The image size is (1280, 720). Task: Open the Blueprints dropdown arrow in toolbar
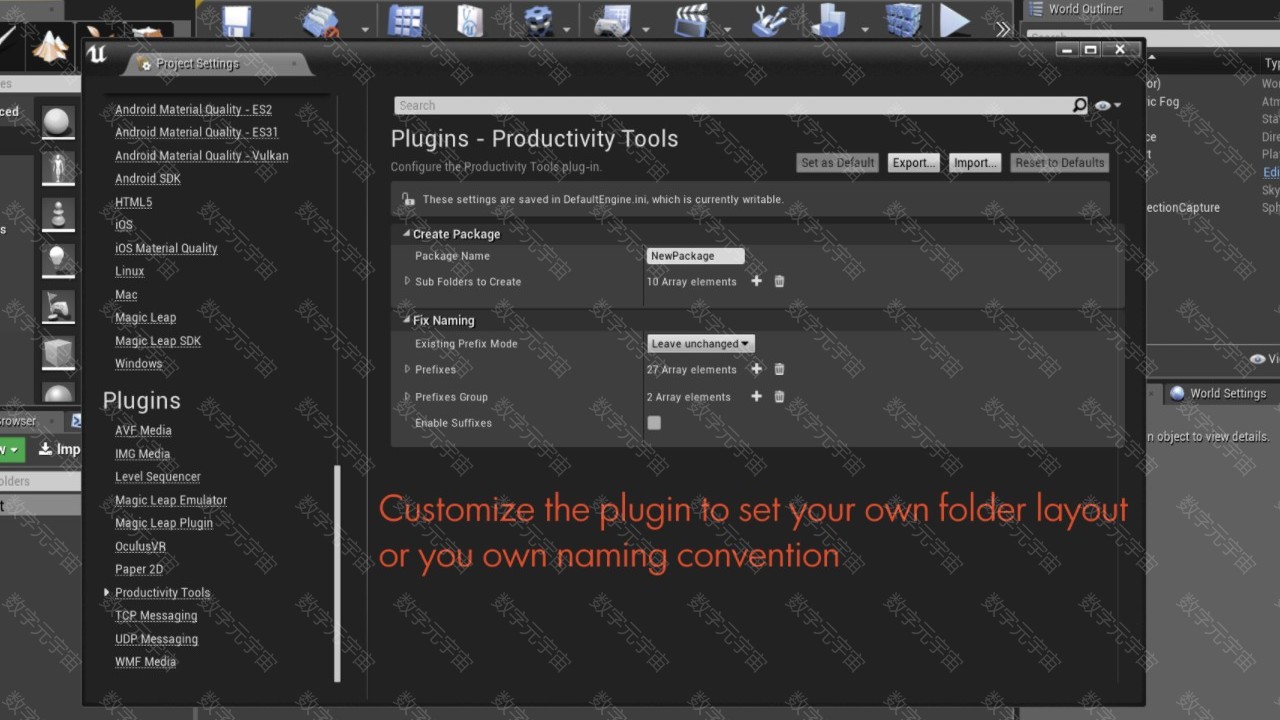tap(647, 30)
